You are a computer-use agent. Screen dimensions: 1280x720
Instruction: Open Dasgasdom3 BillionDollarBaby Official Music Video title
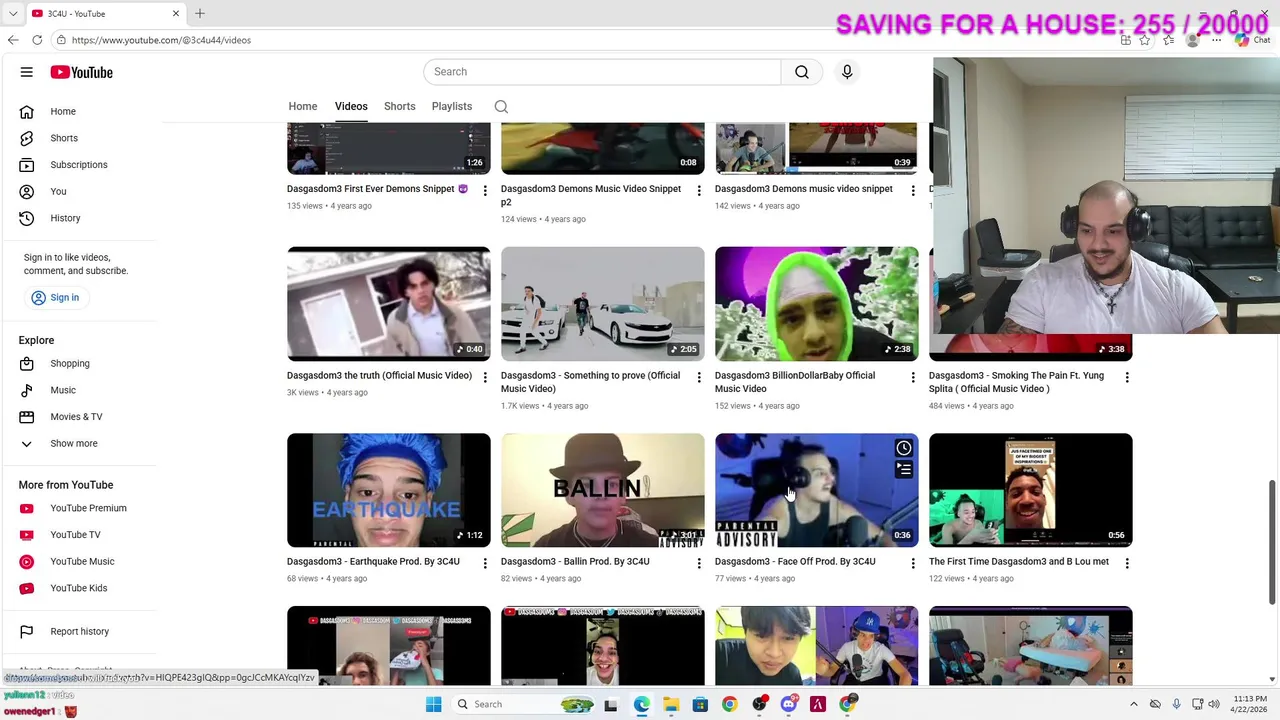pos(795,382)
